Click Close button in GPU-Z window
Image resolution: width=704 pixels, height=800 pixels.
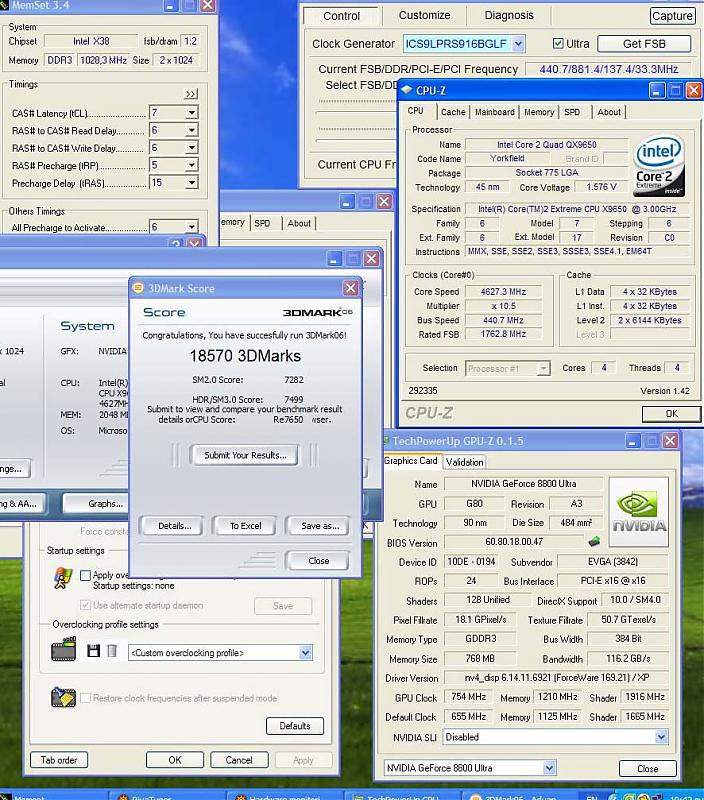point(647,768)
